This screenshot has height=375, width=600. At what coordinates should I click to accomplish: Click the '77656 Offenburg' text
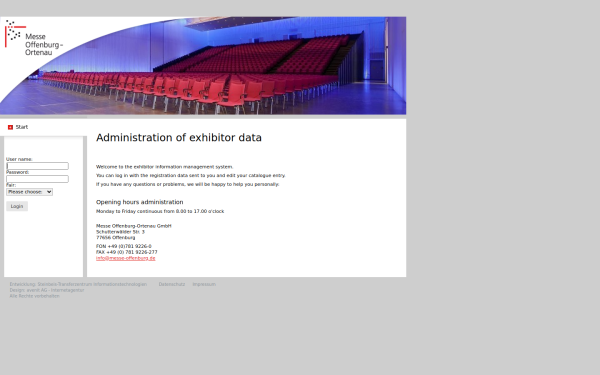[116, 238]
